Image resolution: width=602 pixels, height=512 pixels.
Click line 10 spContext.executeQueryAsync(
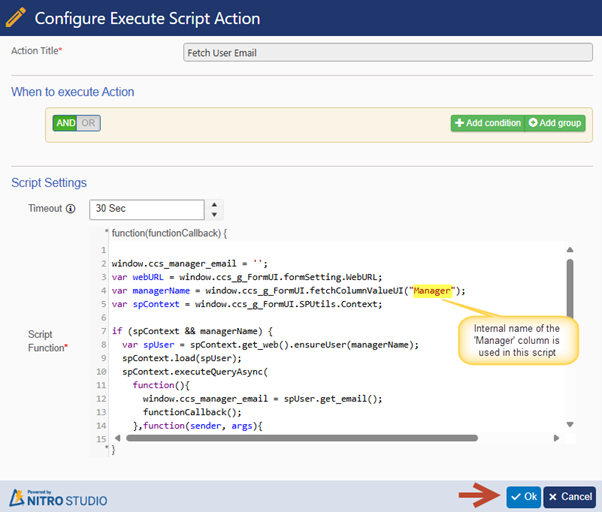[195, 372]
